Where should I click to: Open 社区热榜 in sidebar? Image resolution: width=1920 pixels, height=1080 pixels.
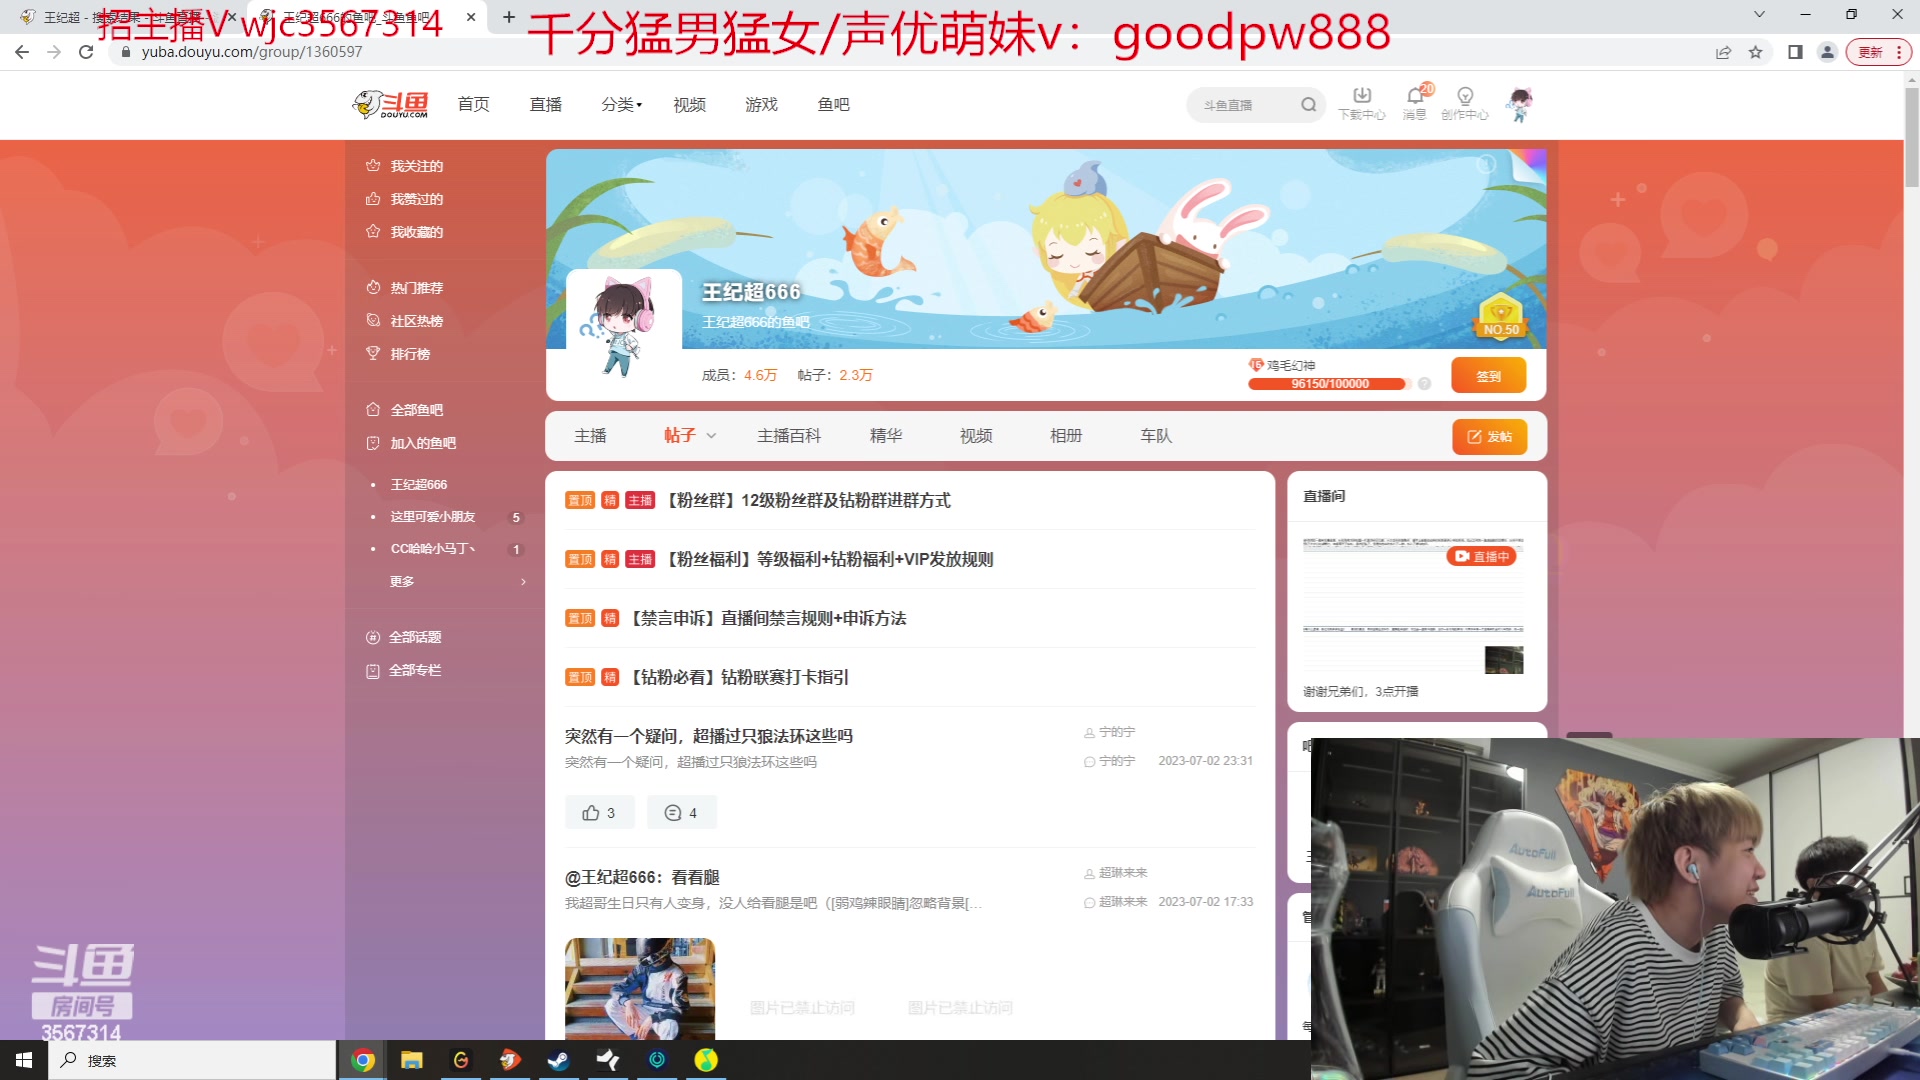[x=416, y=321]
